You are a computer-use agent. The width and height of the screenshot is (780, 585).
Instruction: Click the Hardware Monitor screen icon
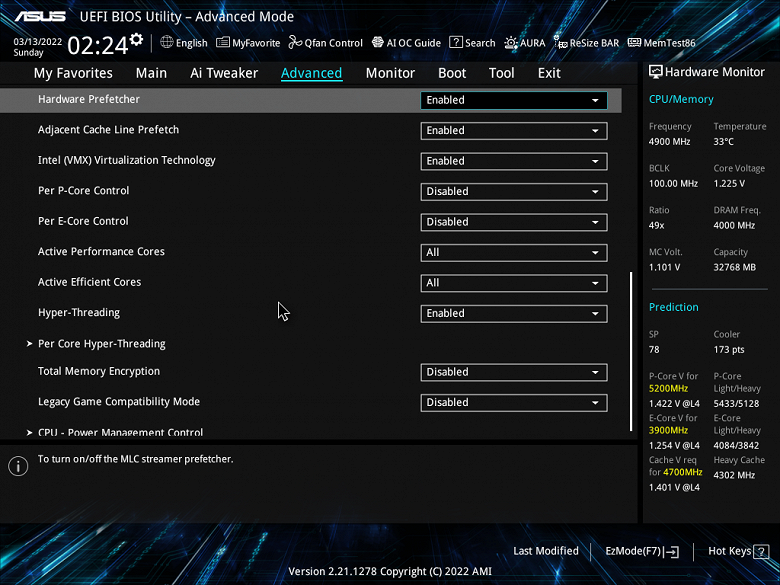tap(656, 72)
